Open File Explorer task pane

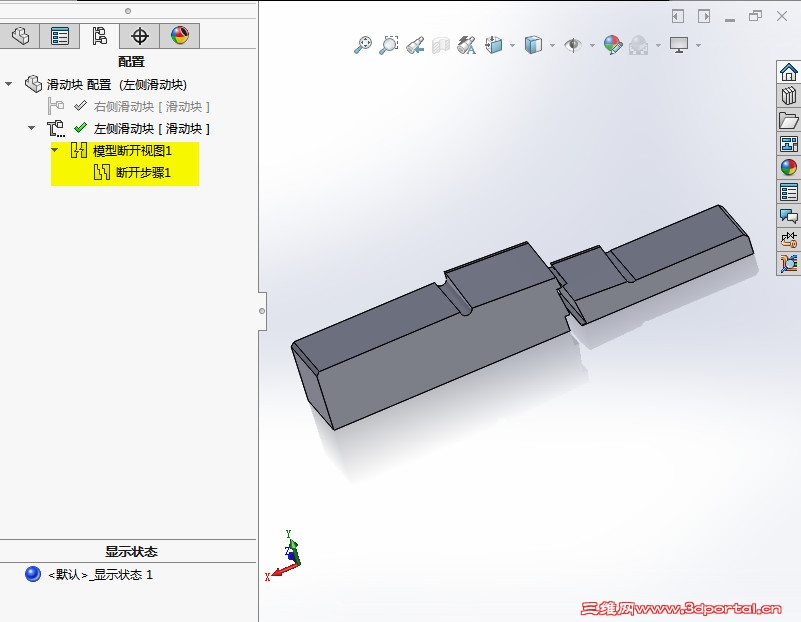(x=789, y=120)
